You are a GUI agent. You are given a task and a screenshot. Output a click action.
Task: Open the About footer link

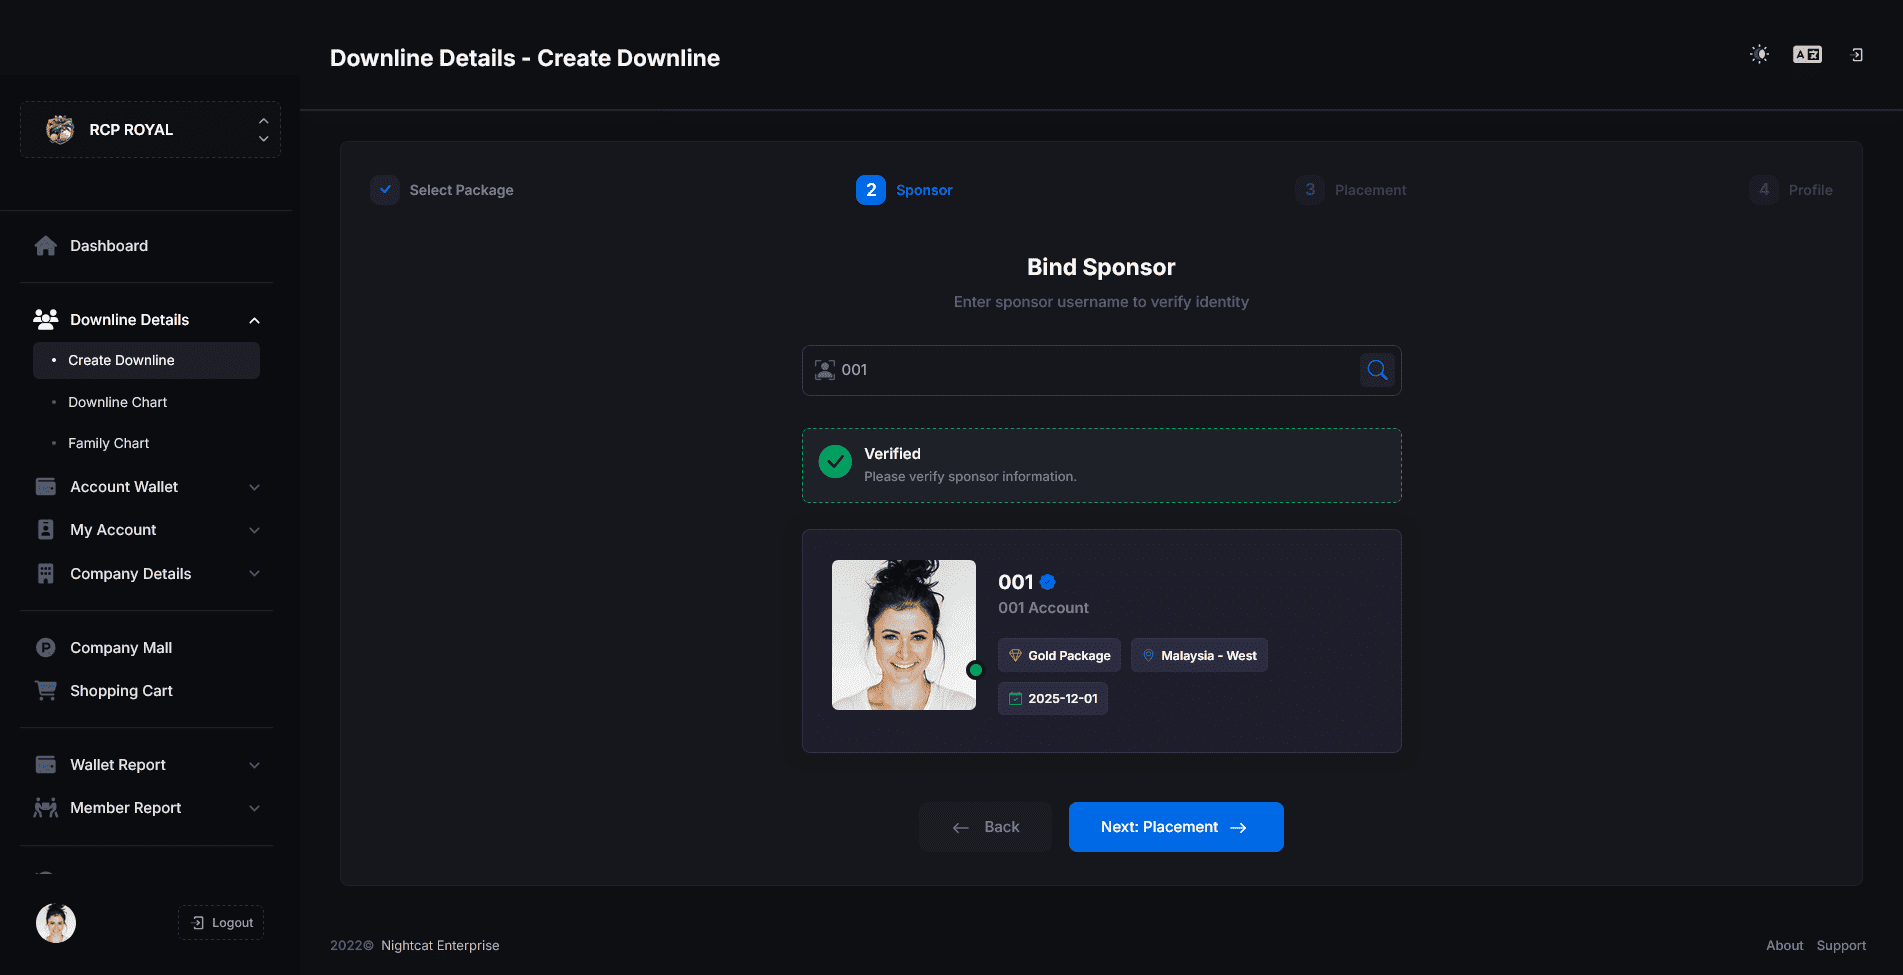pyautogui.click(x=1784, y=946)
